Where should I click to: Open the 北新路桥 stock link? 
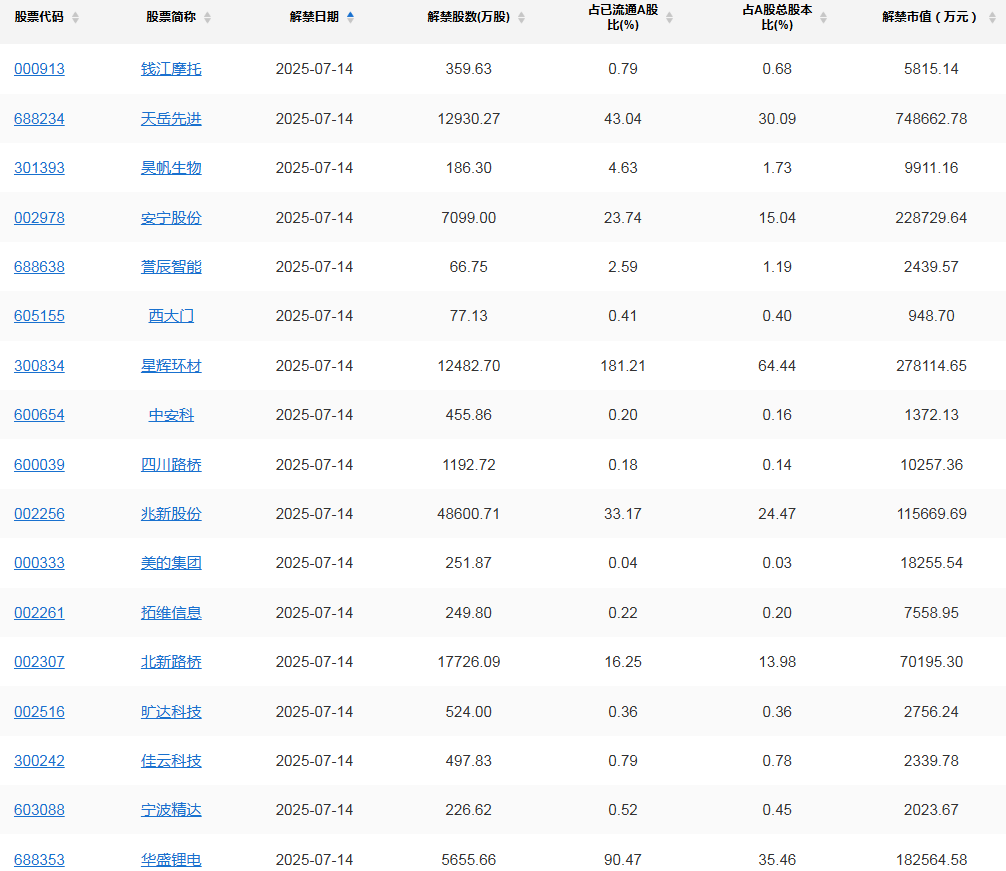click(x=171, y=662)
